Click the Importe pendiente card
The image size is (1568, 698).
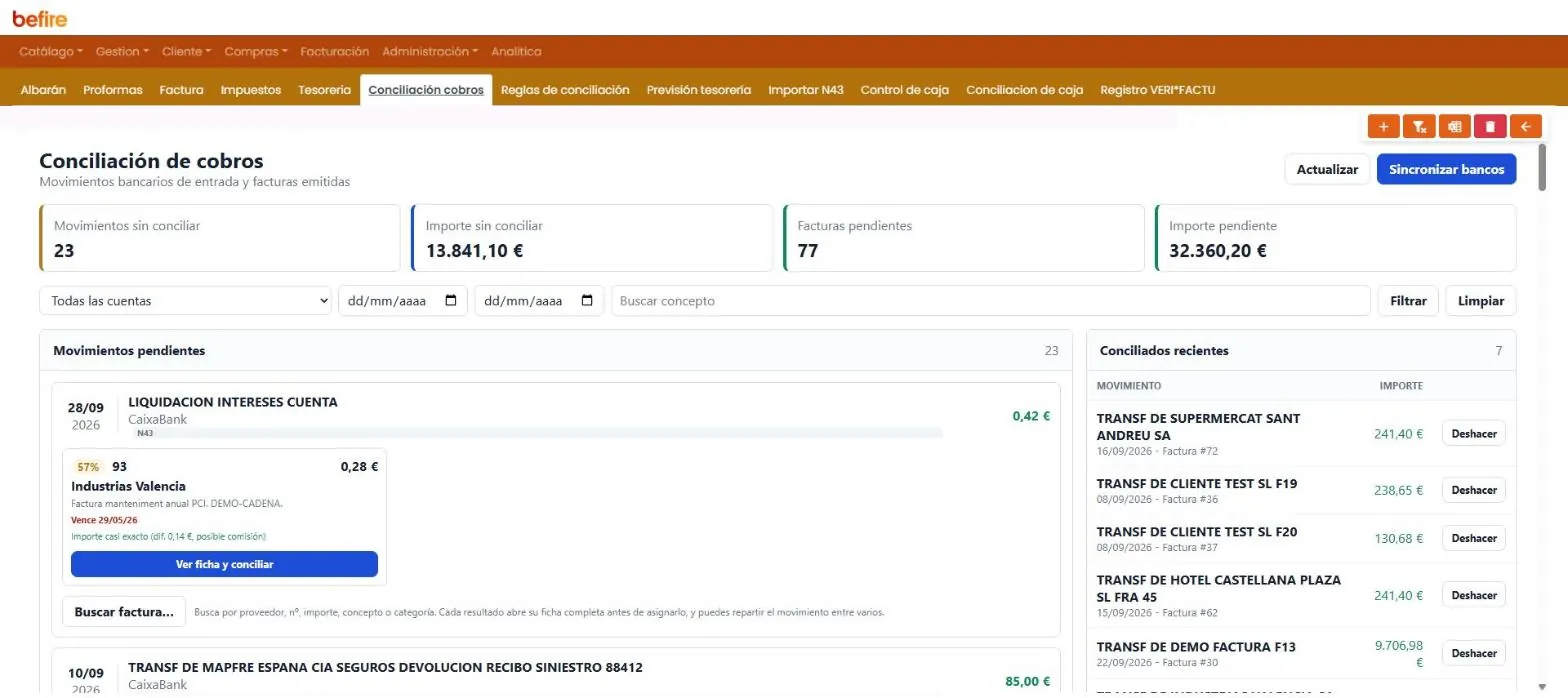click(x=1336, y=238)
